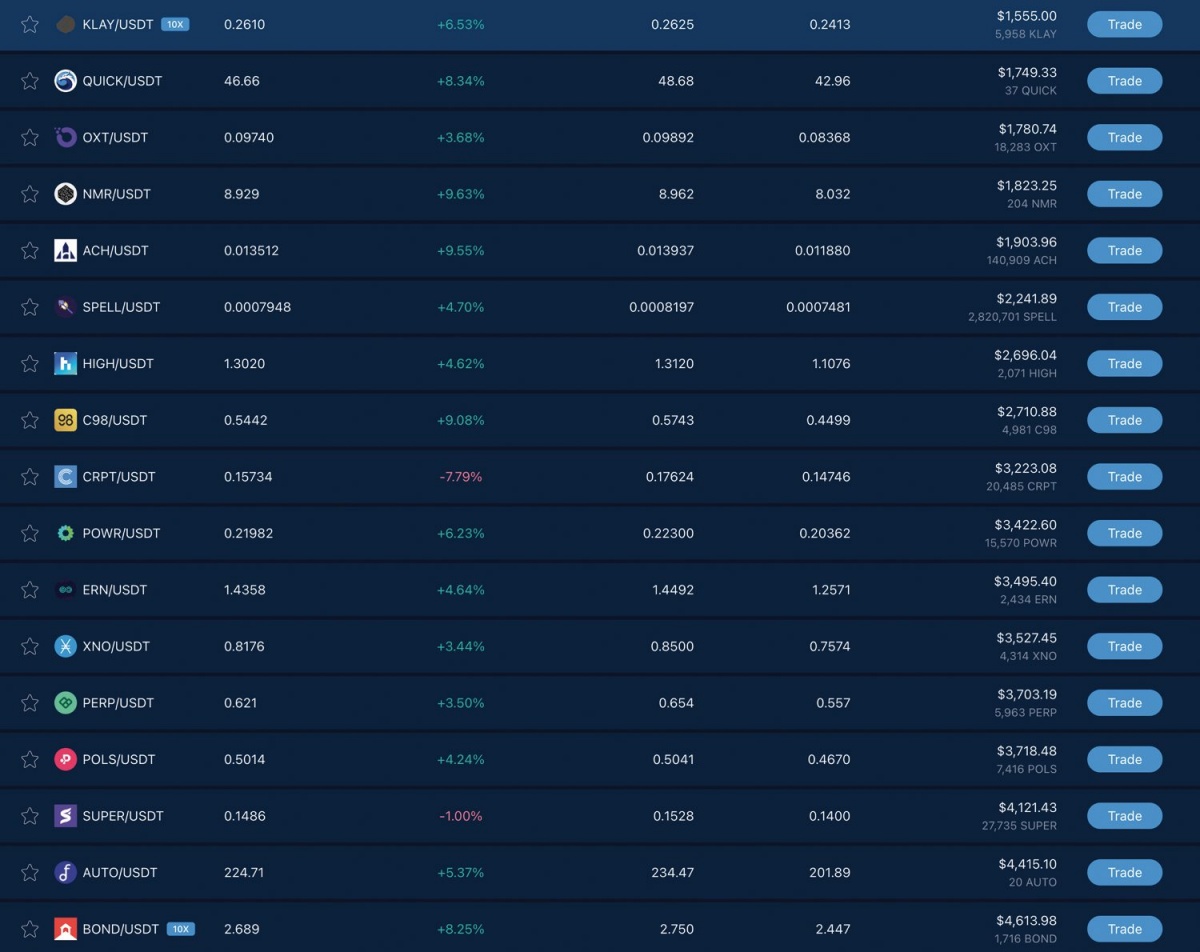
Task: Star the SUPER/USDT pair
Action: [30, 816]
